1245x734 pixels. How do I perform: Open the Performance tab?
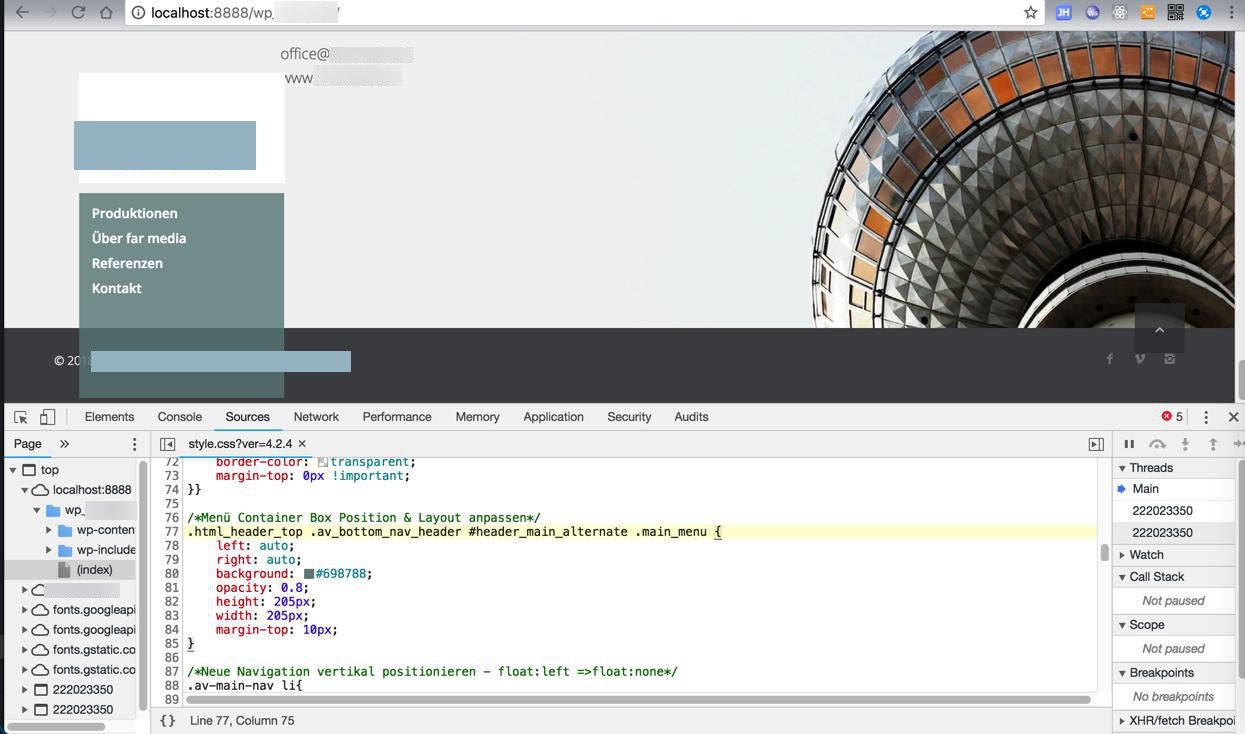click(x=397, y=417)
